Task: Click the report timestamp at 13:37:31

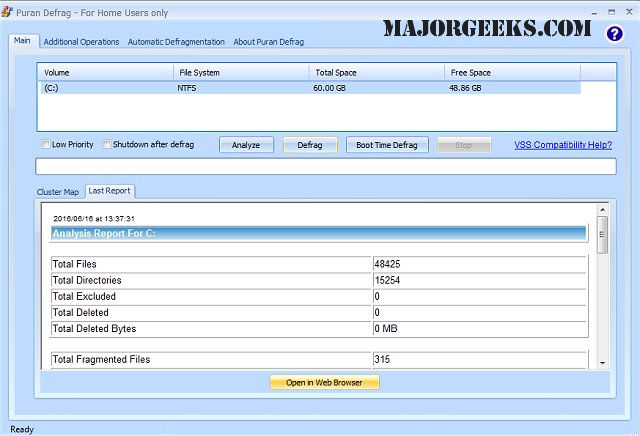Action: [94, 218]
